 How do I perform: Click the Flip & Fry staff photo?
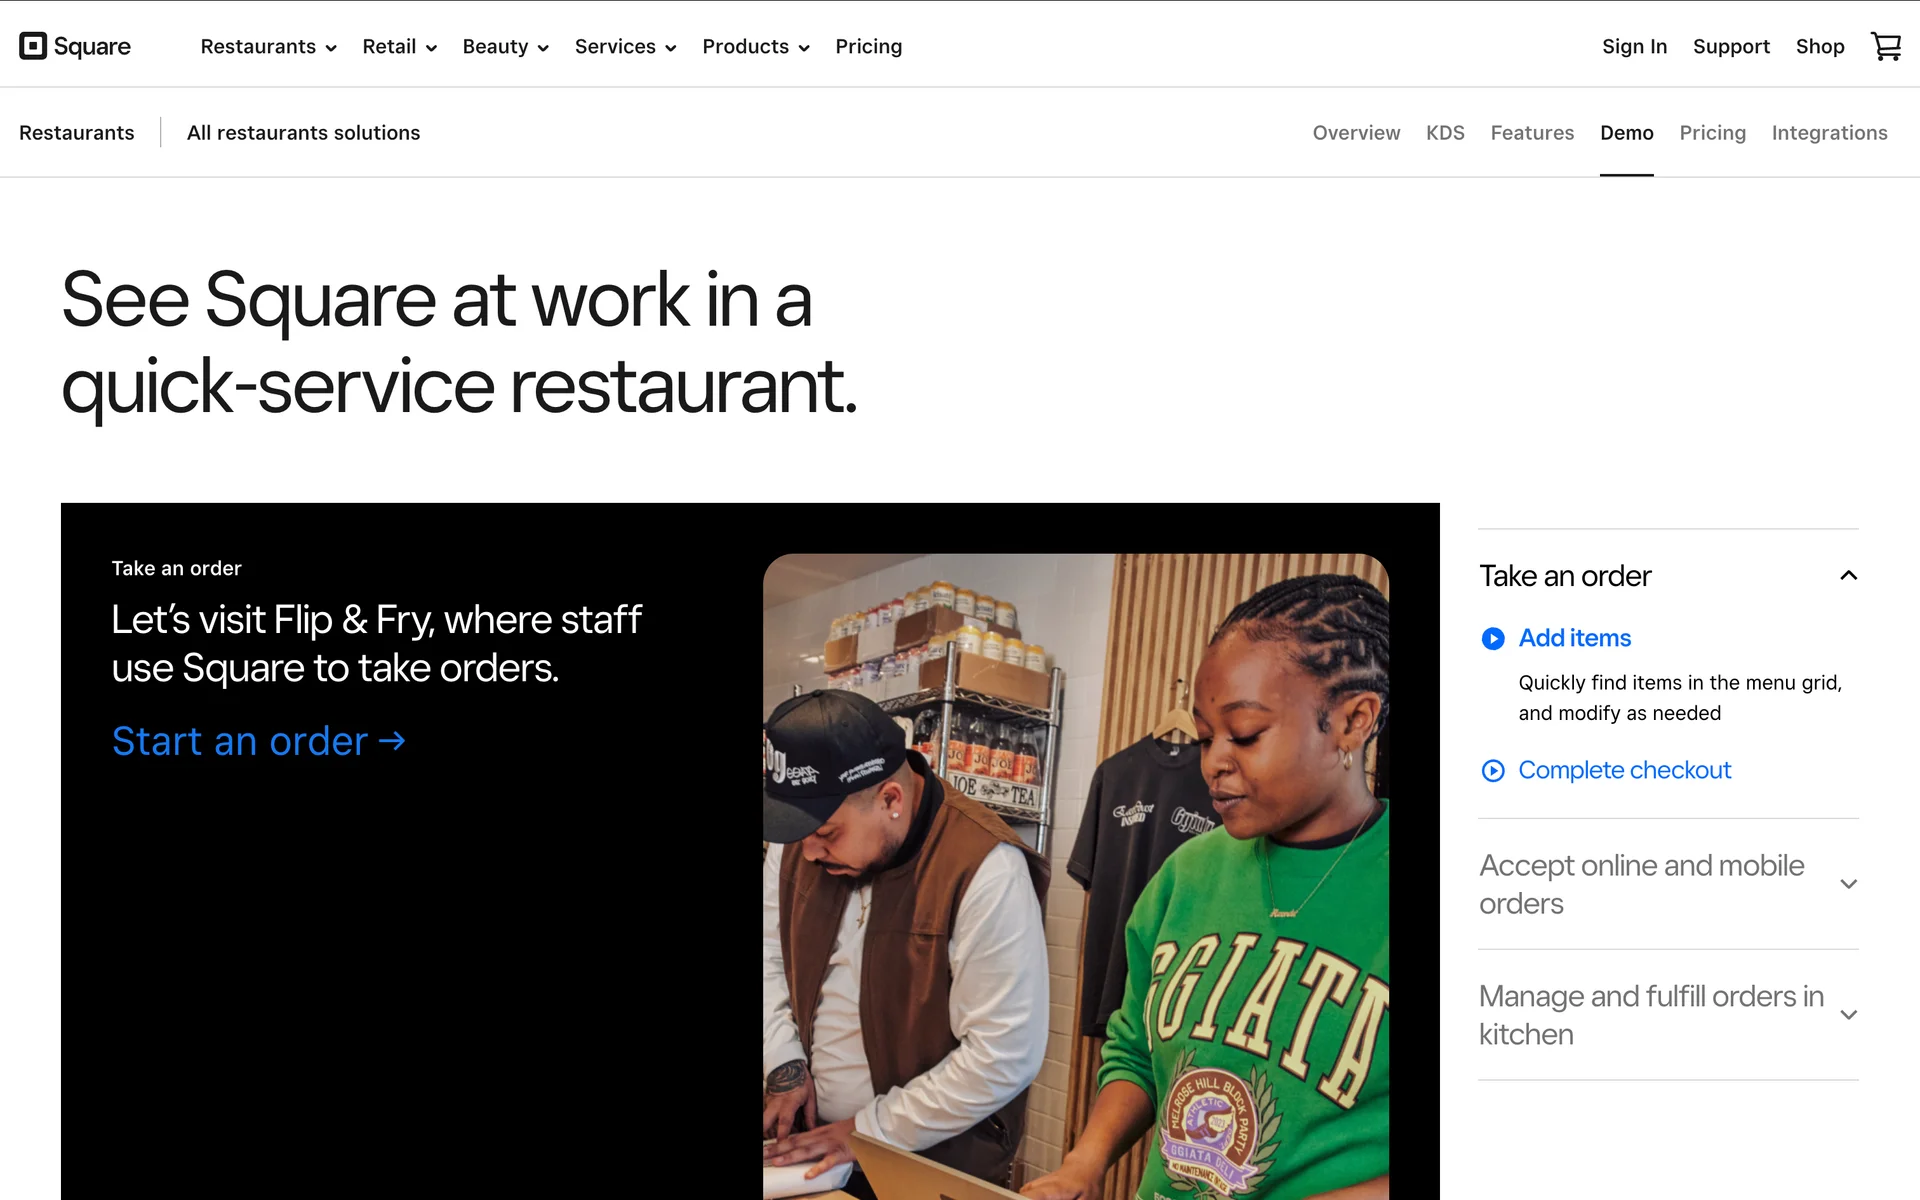click(x=1075, y=875)
